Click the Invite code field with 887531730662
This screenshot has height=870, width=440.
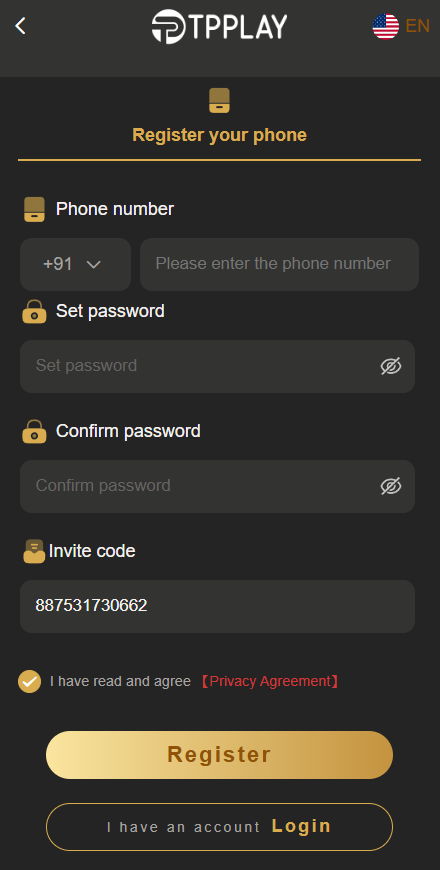pos(218,606)
